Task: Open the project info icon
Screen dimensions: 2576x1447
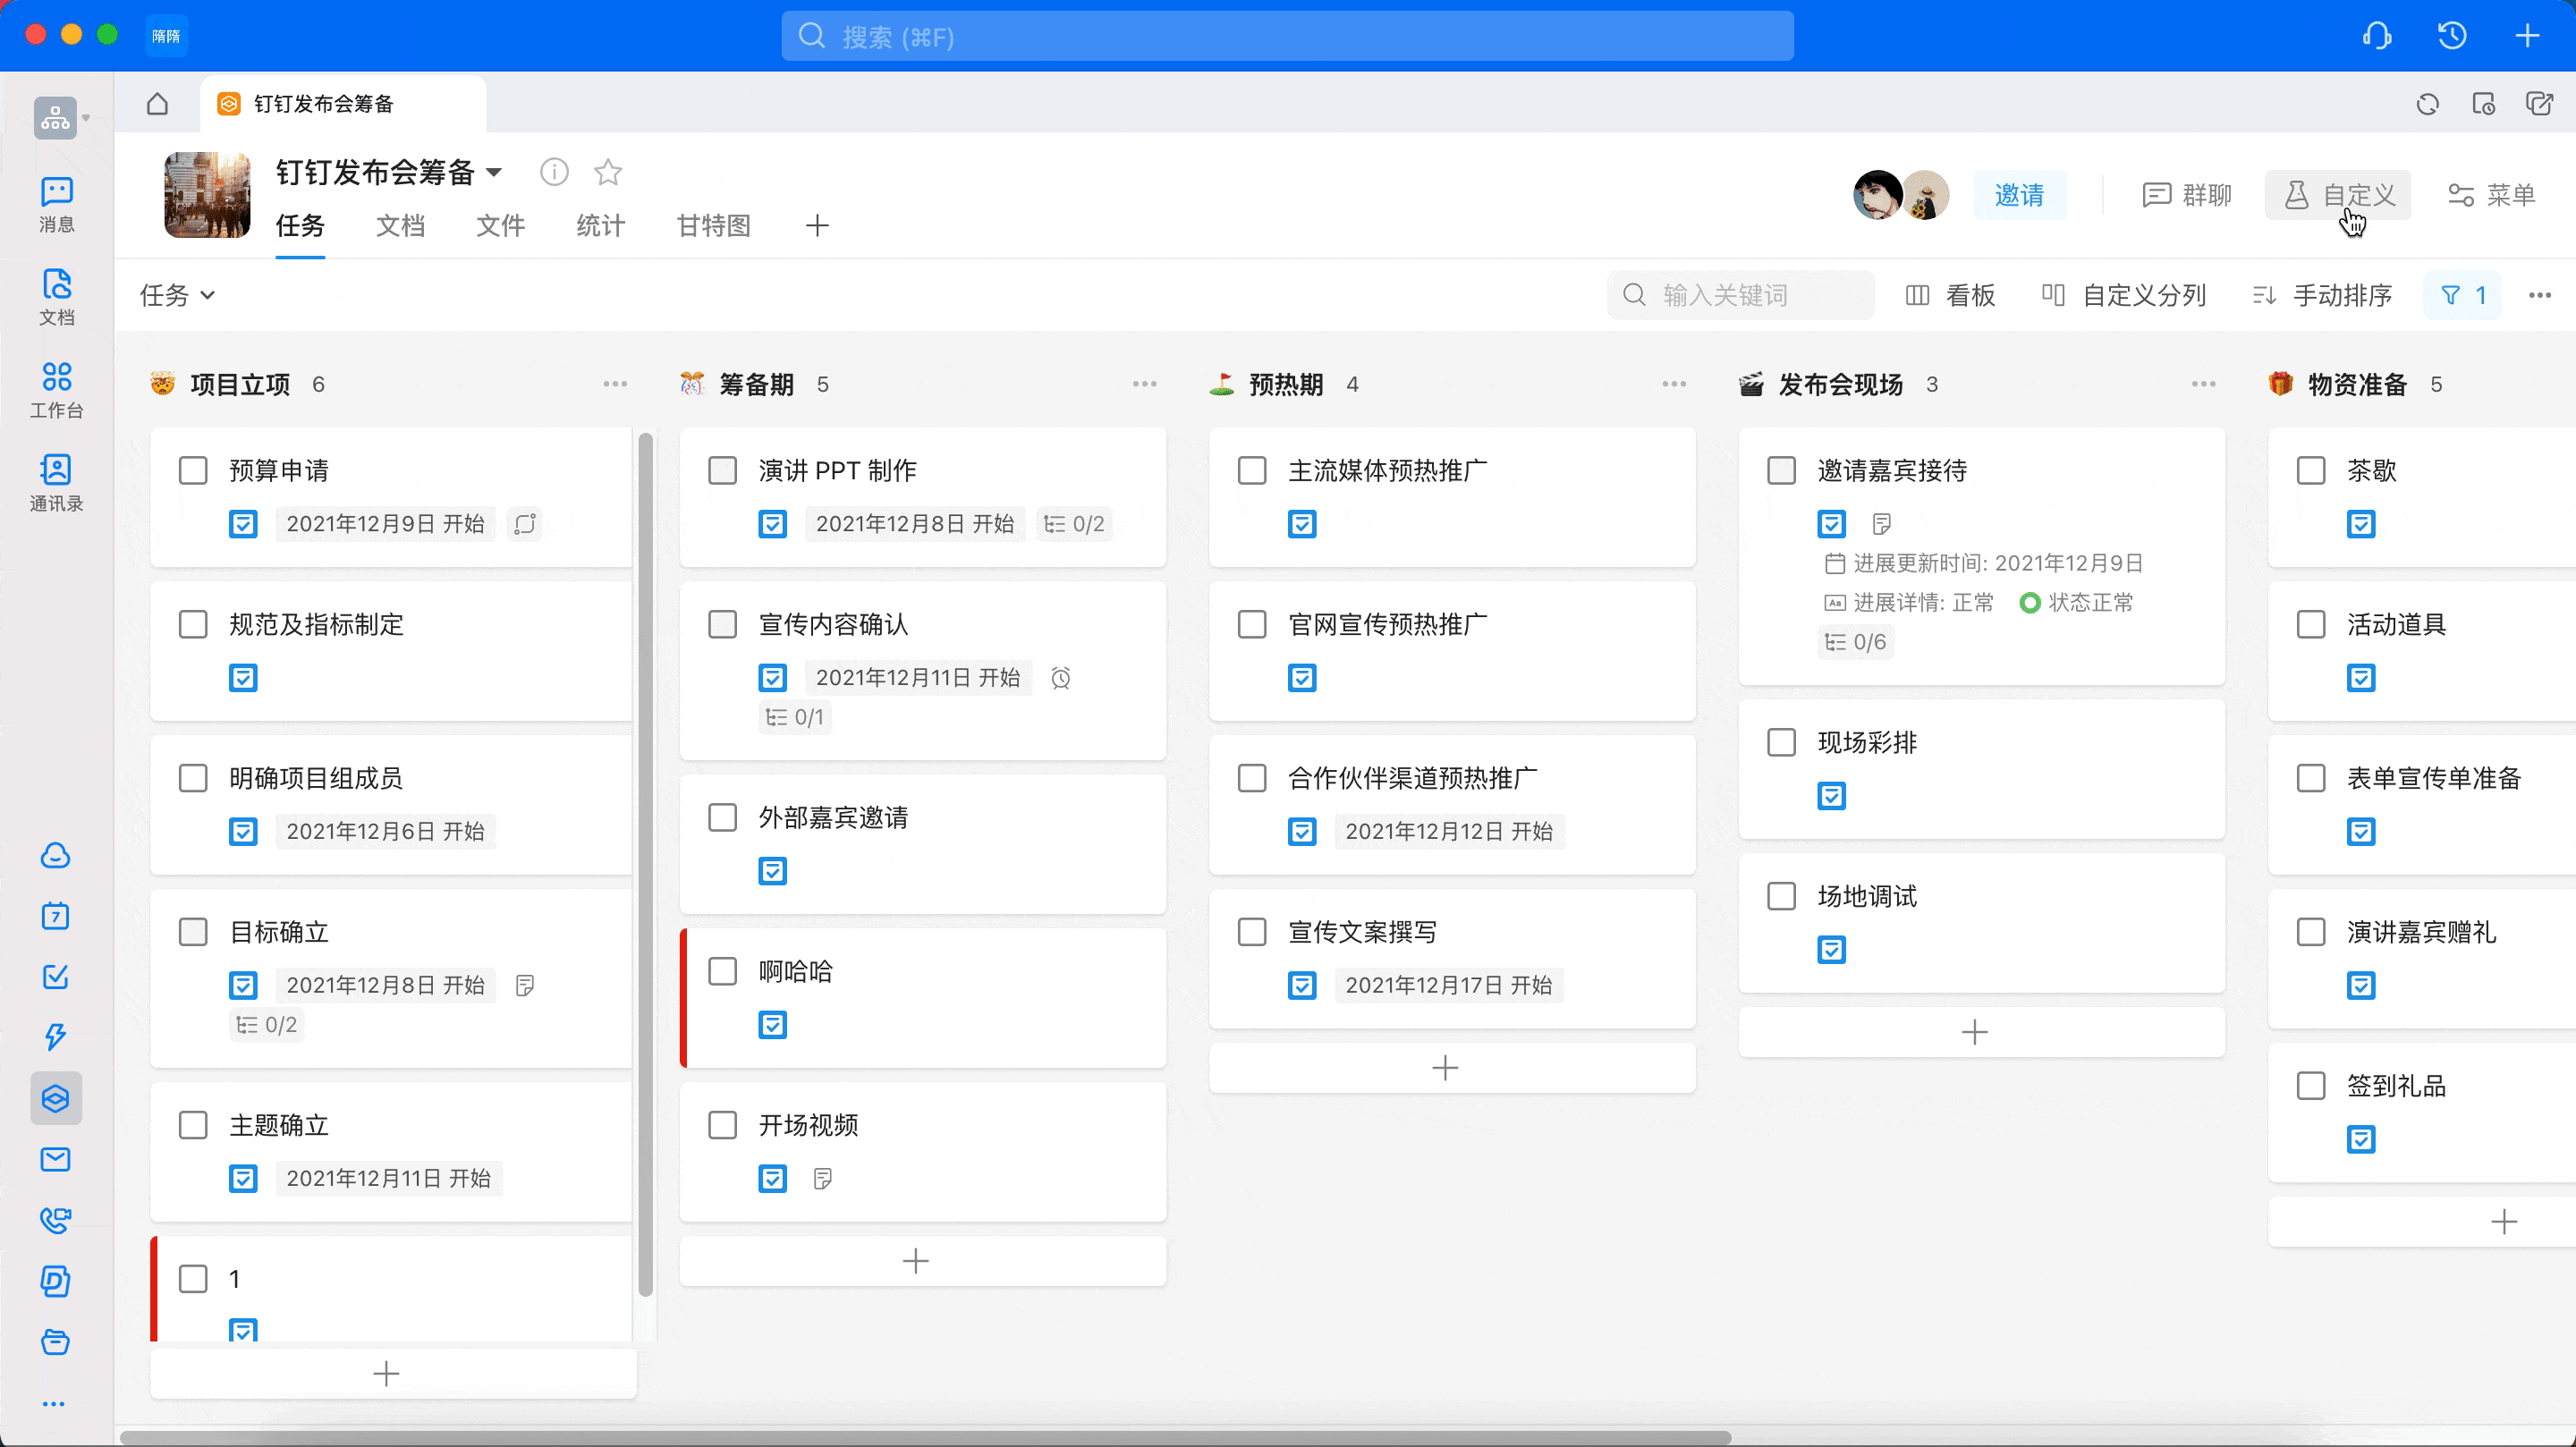Action: tap(554, 173)
